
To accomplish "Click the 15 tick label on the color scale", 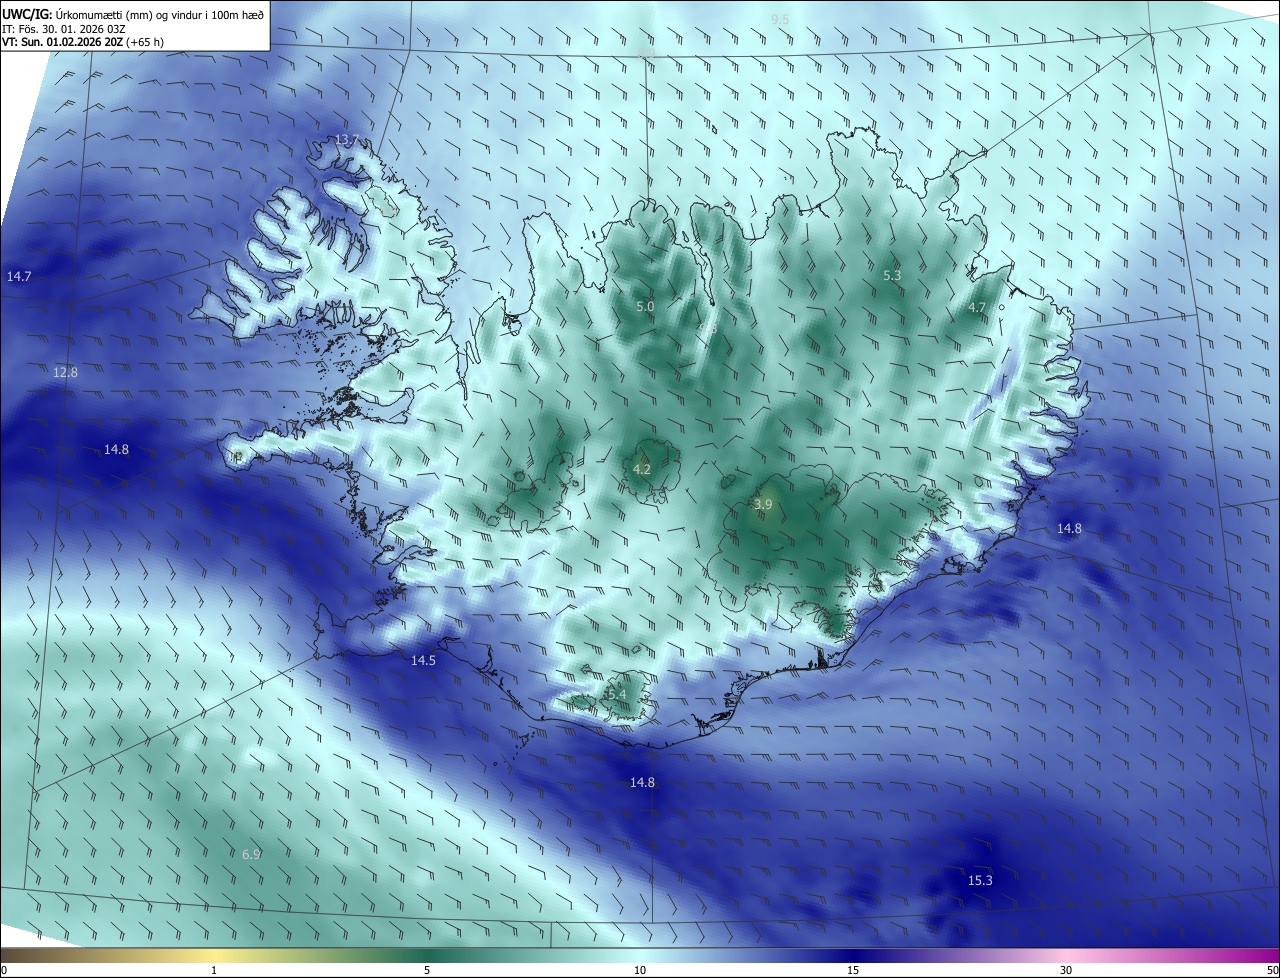I will [x=853, y=970].
